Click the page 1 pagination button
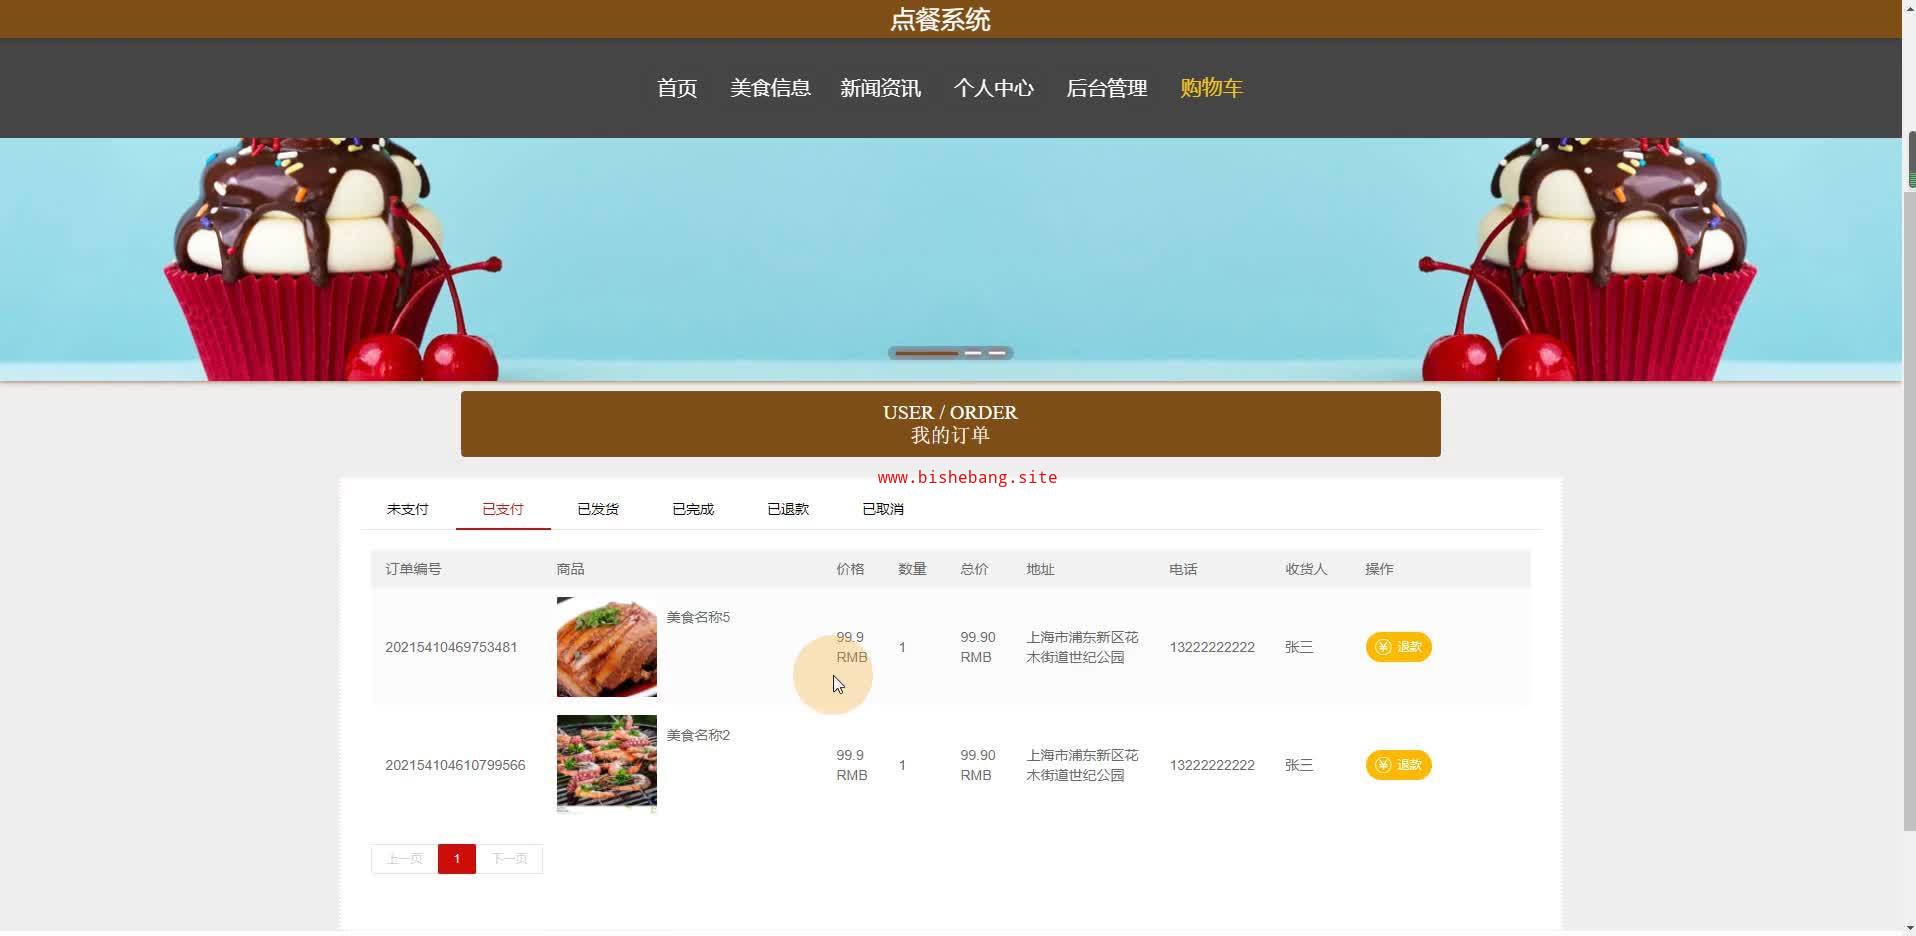The height and width of the screenshot is (936, 1916). coord(457,859)
